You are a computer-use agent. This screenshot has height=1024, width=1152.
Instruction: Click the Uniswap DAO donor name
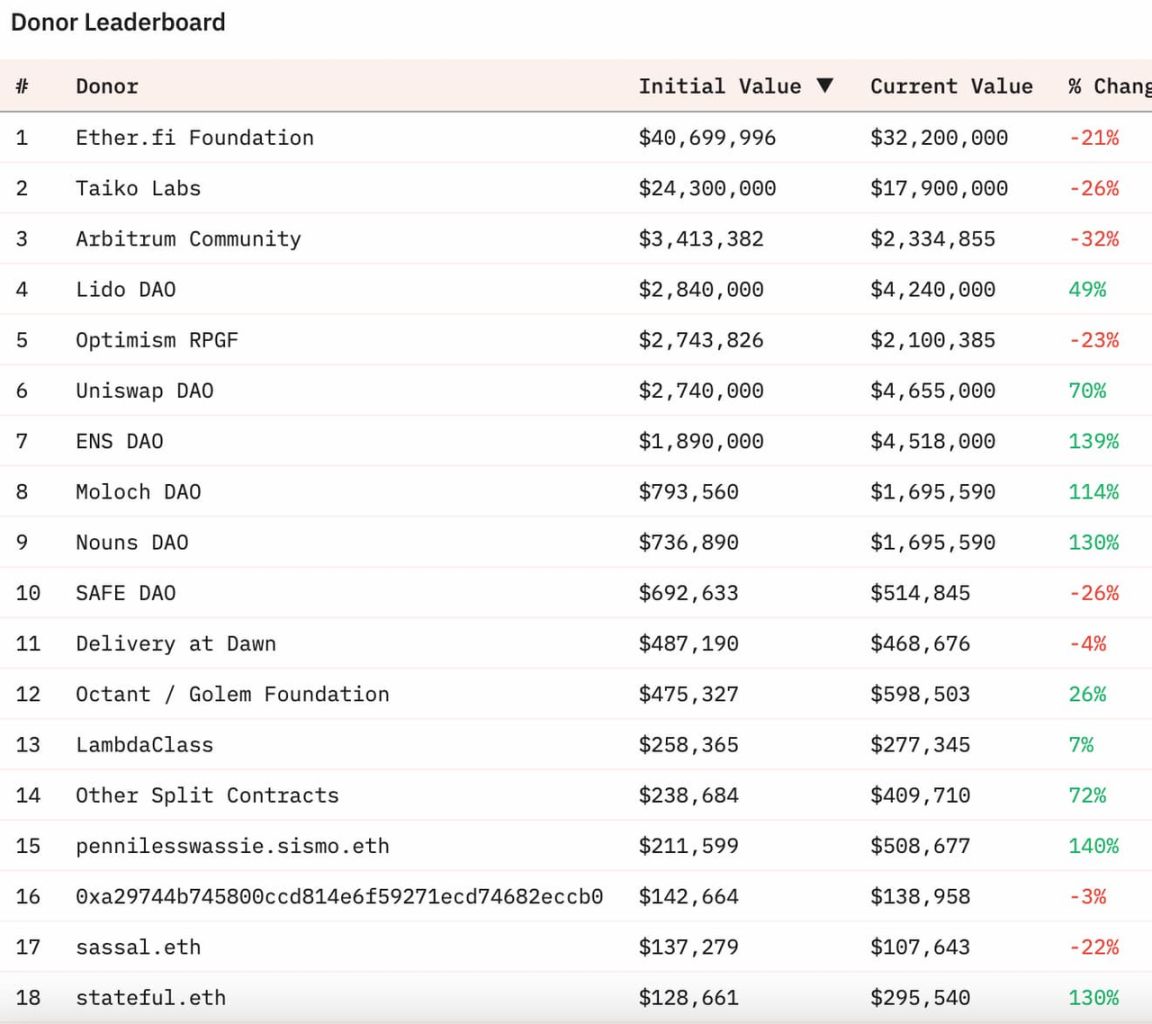[144, 391]
